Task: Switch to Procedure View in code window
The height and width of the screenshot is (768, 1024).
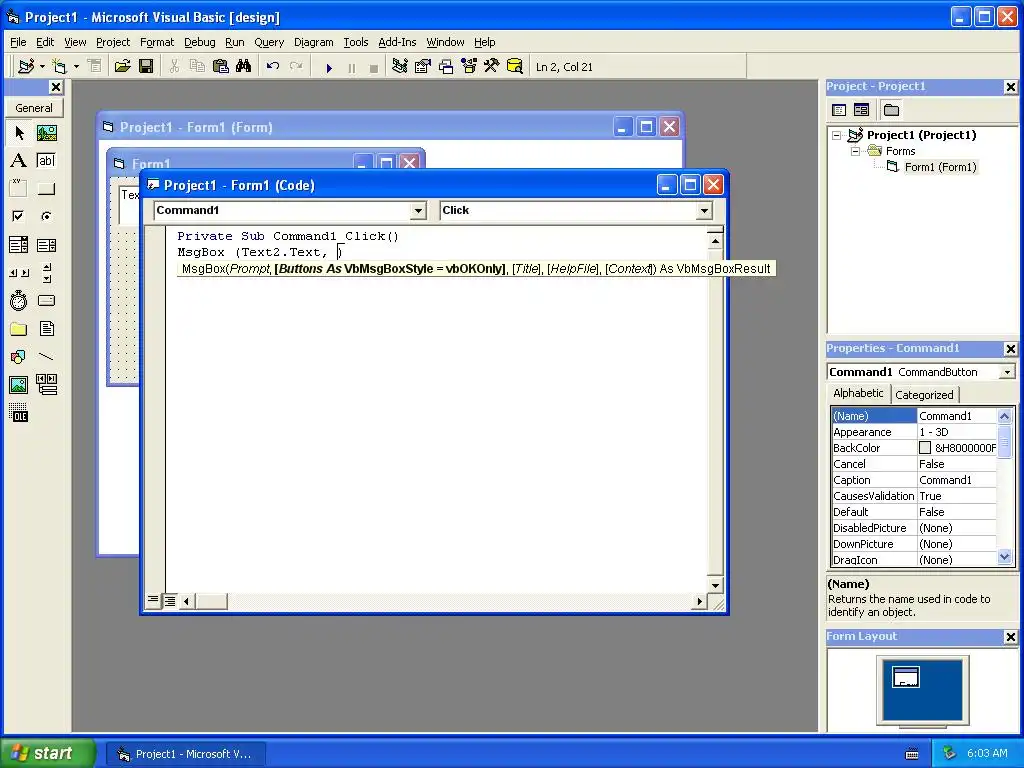Action: tap(153, 600)
